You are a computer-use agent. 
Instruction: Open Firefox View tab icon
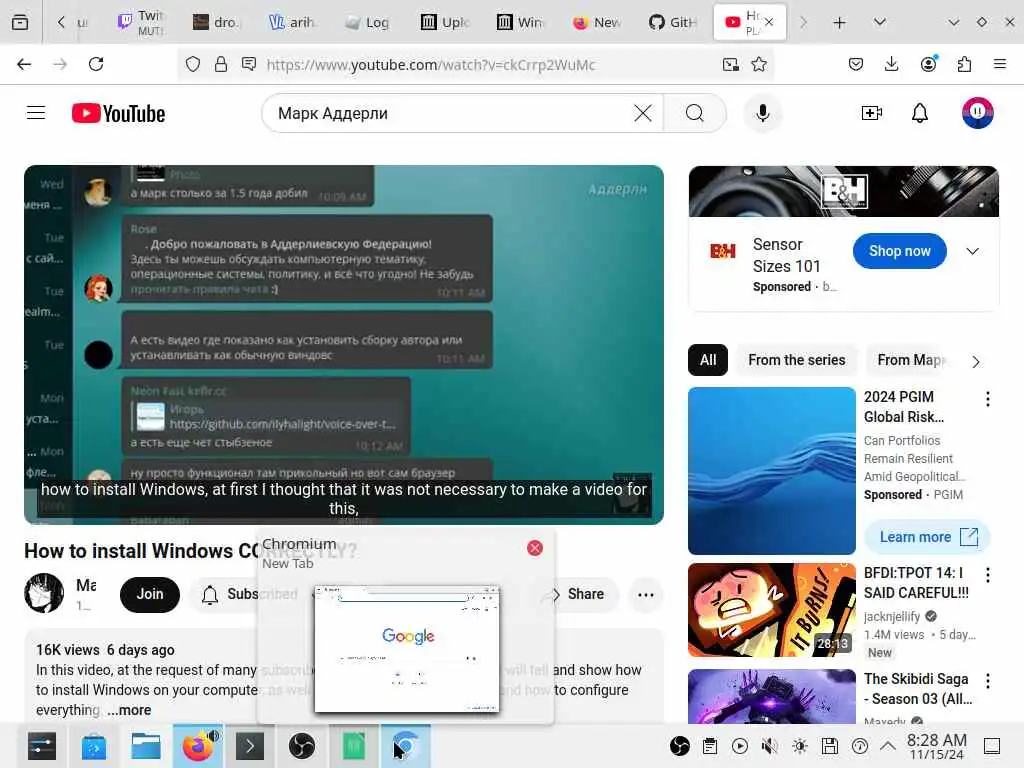[20, 22]
